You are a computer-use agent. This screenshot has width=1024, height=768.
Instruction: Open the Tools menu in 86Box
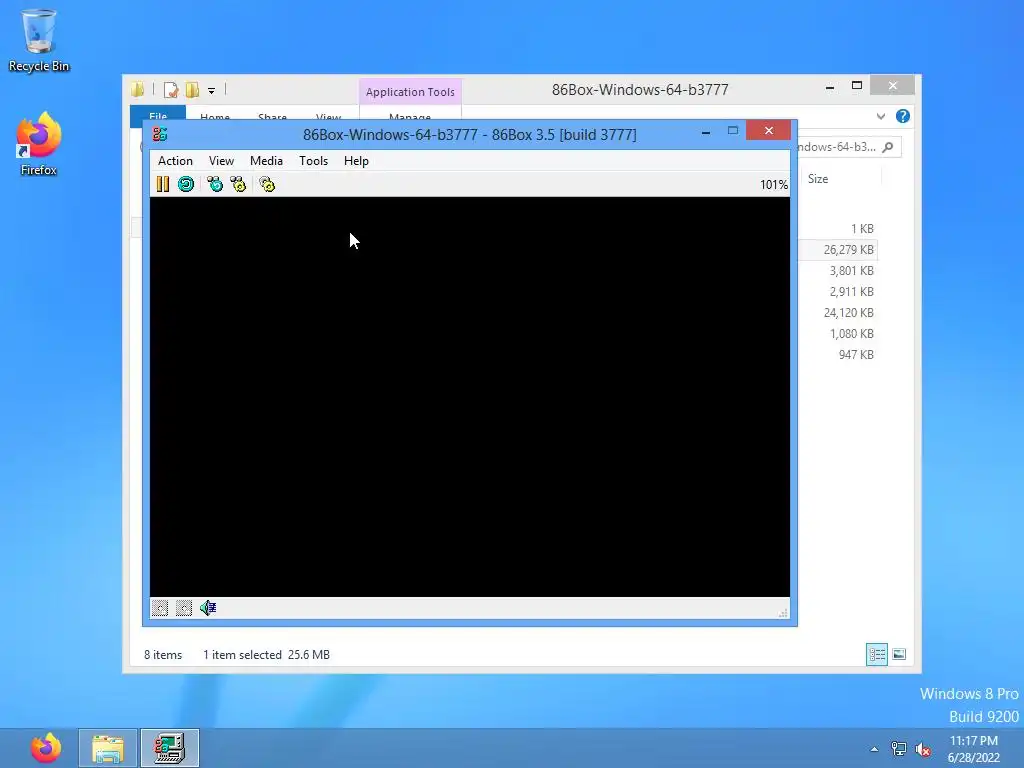coord(313,161)
